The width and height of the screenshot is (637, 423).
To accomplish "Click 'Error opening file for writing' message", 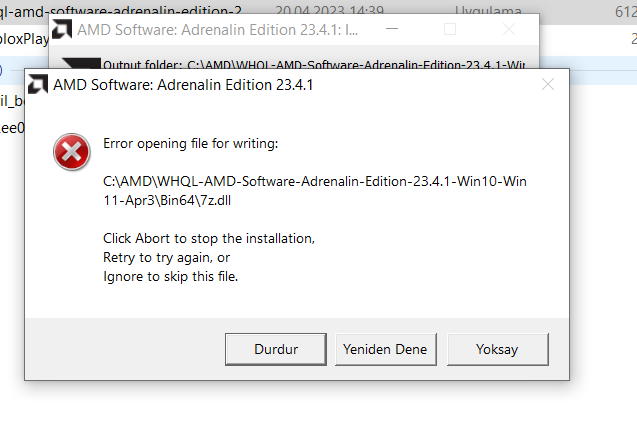I will 190,143.
